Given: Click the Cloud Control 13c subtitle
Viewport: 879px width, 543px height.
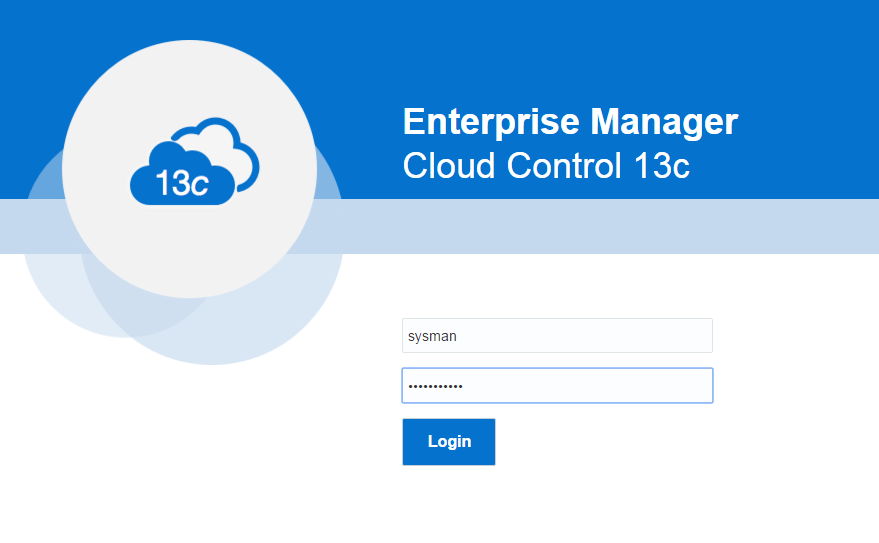Looking at the screenshot, I should coord(546,165).
